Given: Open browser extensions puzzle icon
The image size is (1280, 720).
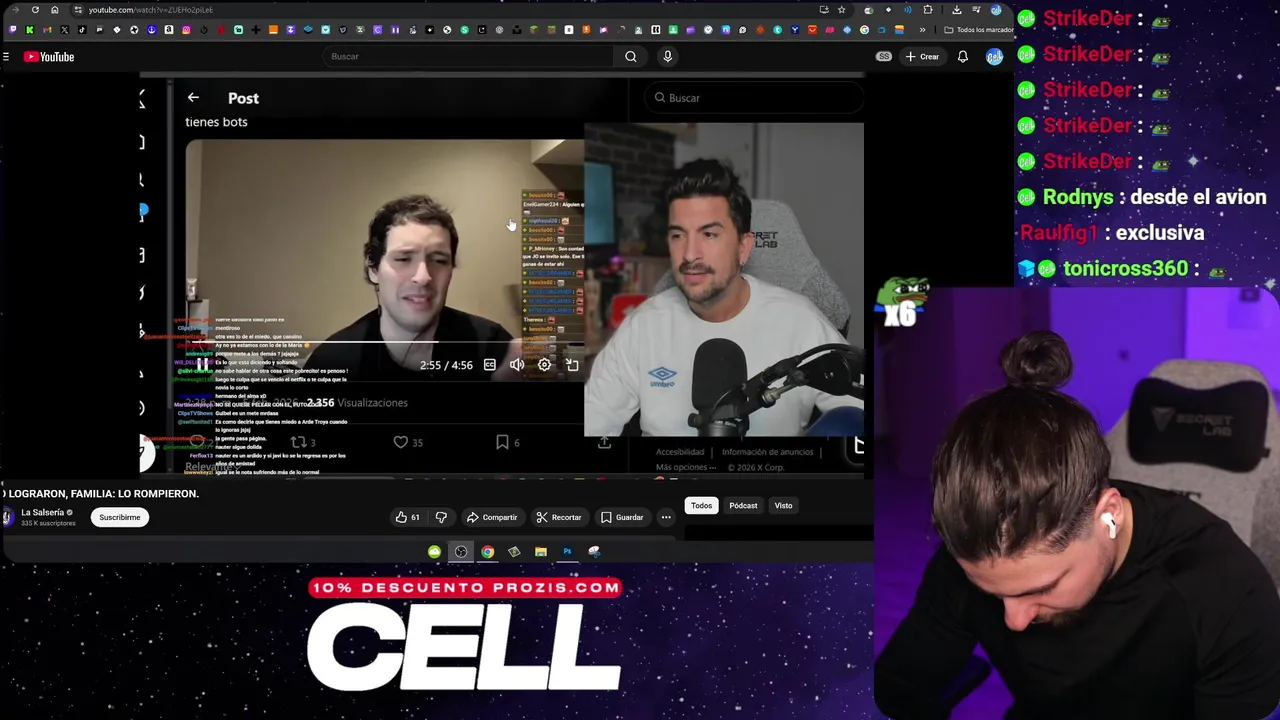Looking at the screenshot, I should pos(928,10).
